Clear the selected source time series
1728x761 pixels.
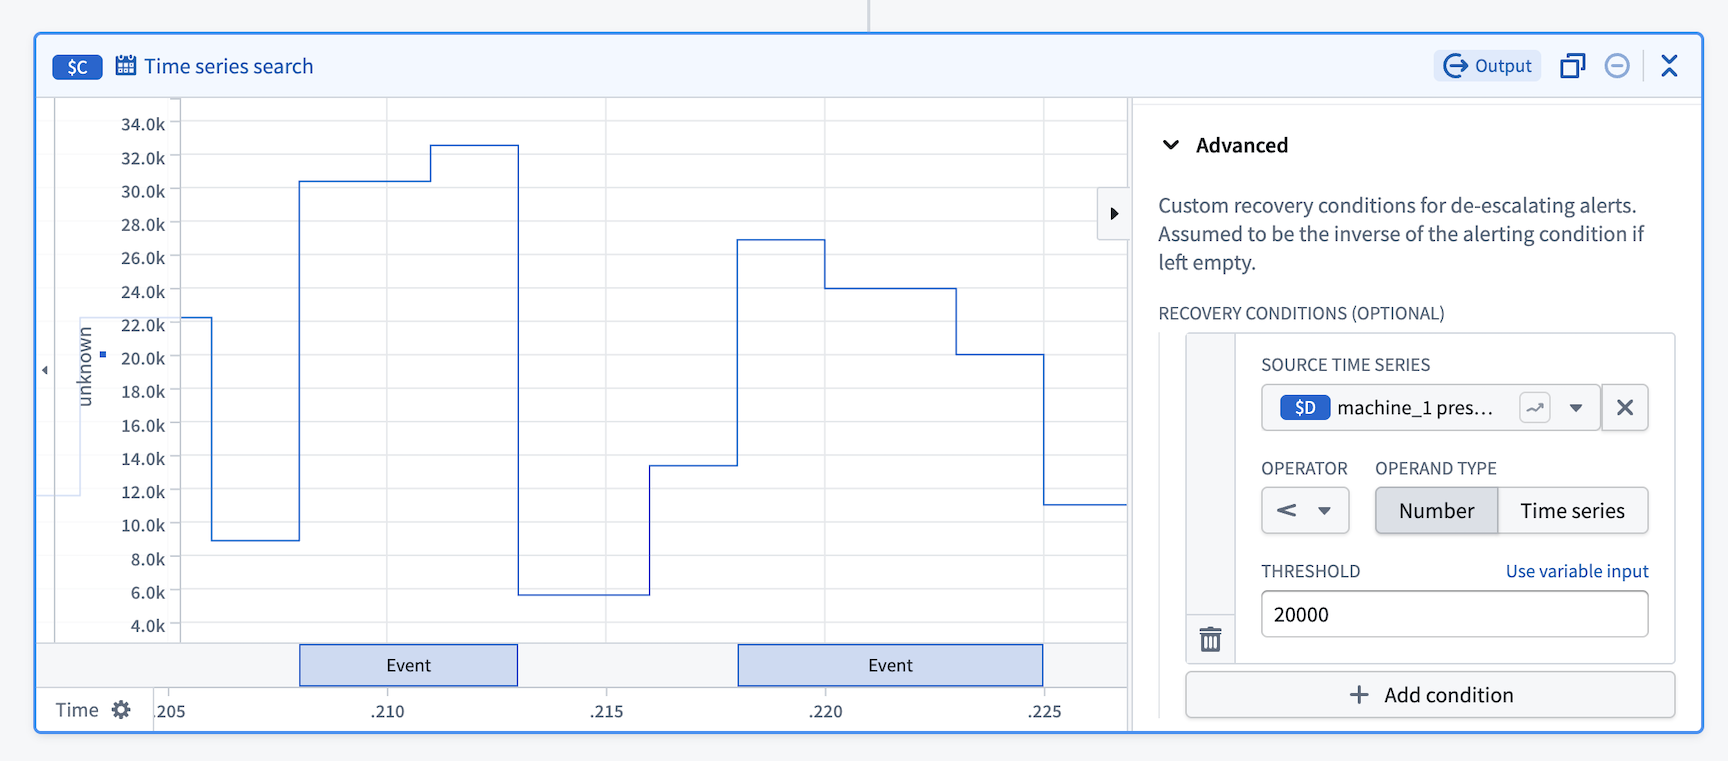(1625, 408)
